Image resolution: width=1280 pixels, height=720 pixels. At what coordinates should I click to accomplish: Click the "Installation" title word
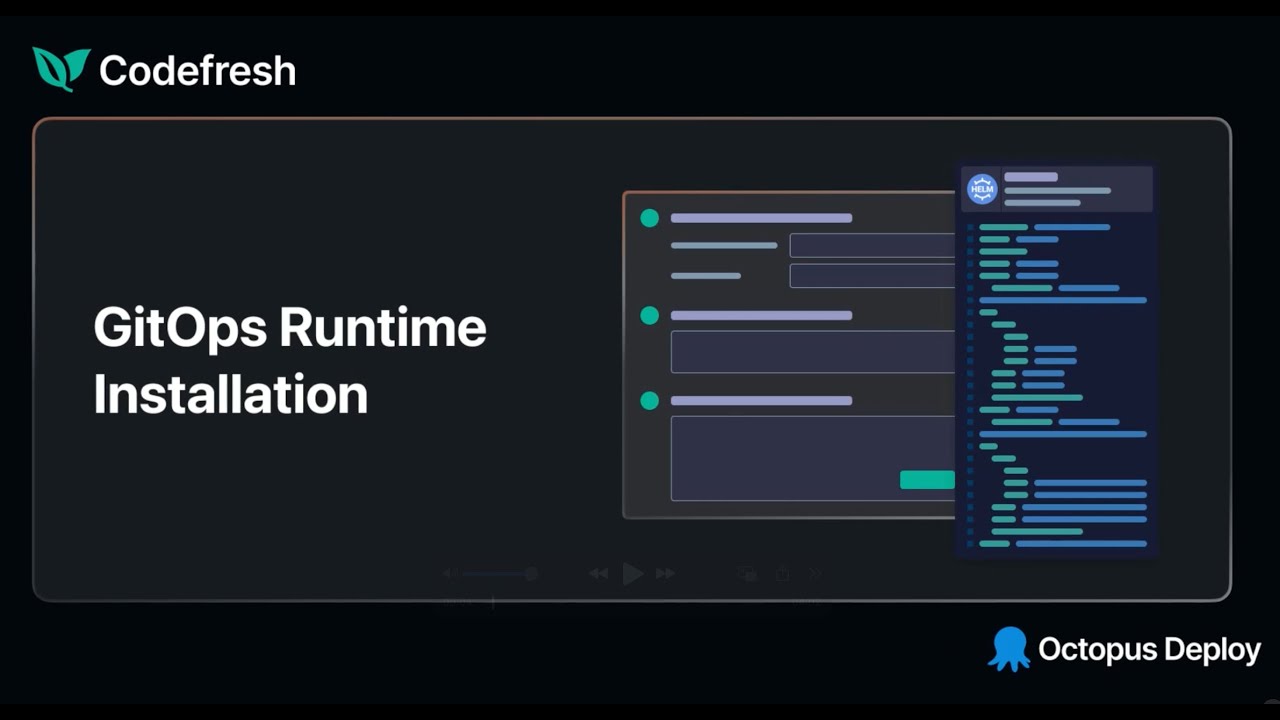pyautogui.click(x=231, y=395)
